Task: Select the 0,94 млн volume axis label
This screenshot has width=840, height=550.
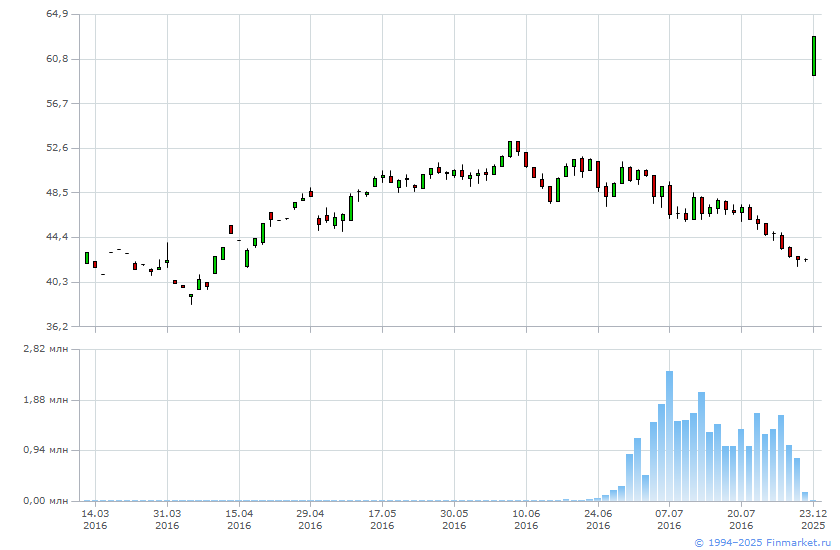Action: (x=48, y=450)
